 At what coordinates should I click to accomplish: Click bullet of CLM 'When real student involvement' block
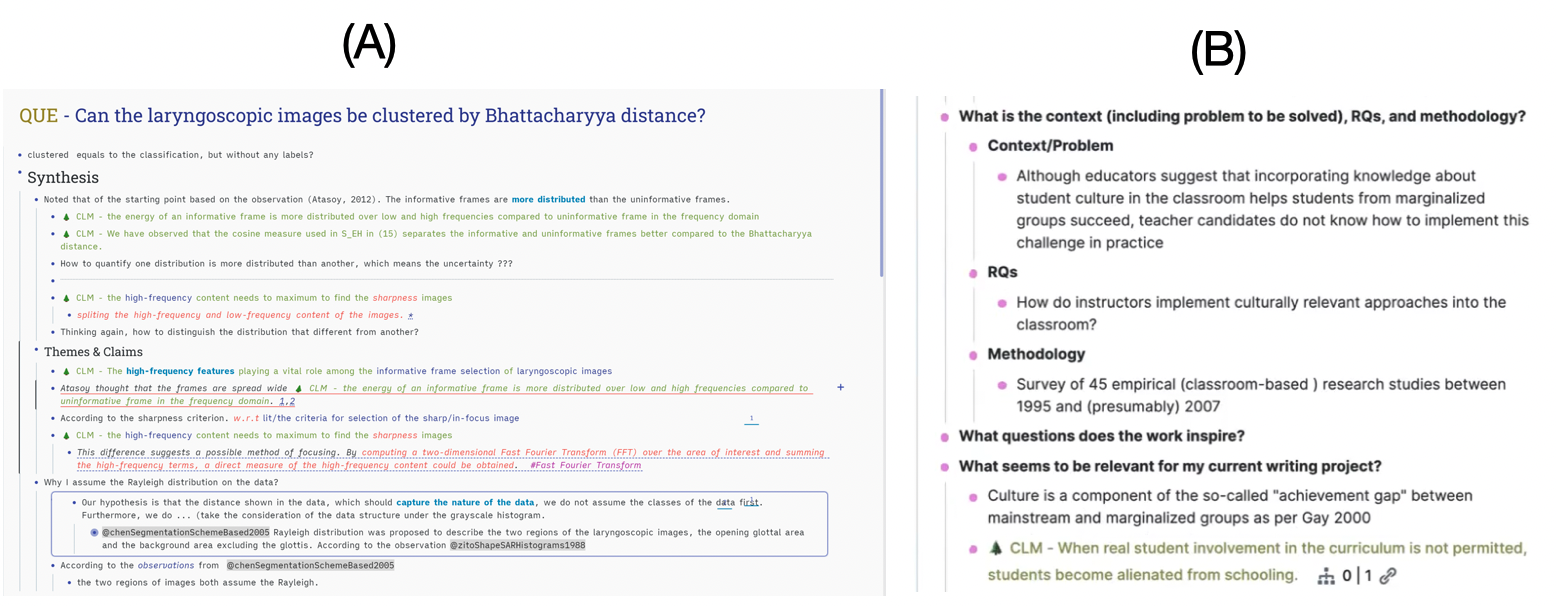[974, 549]
